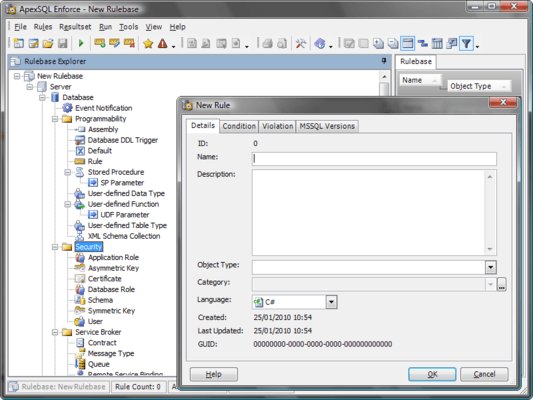The width and height of the screenshot is (533, 400).
Task: Click the green Run play icon
Action: 81,44
